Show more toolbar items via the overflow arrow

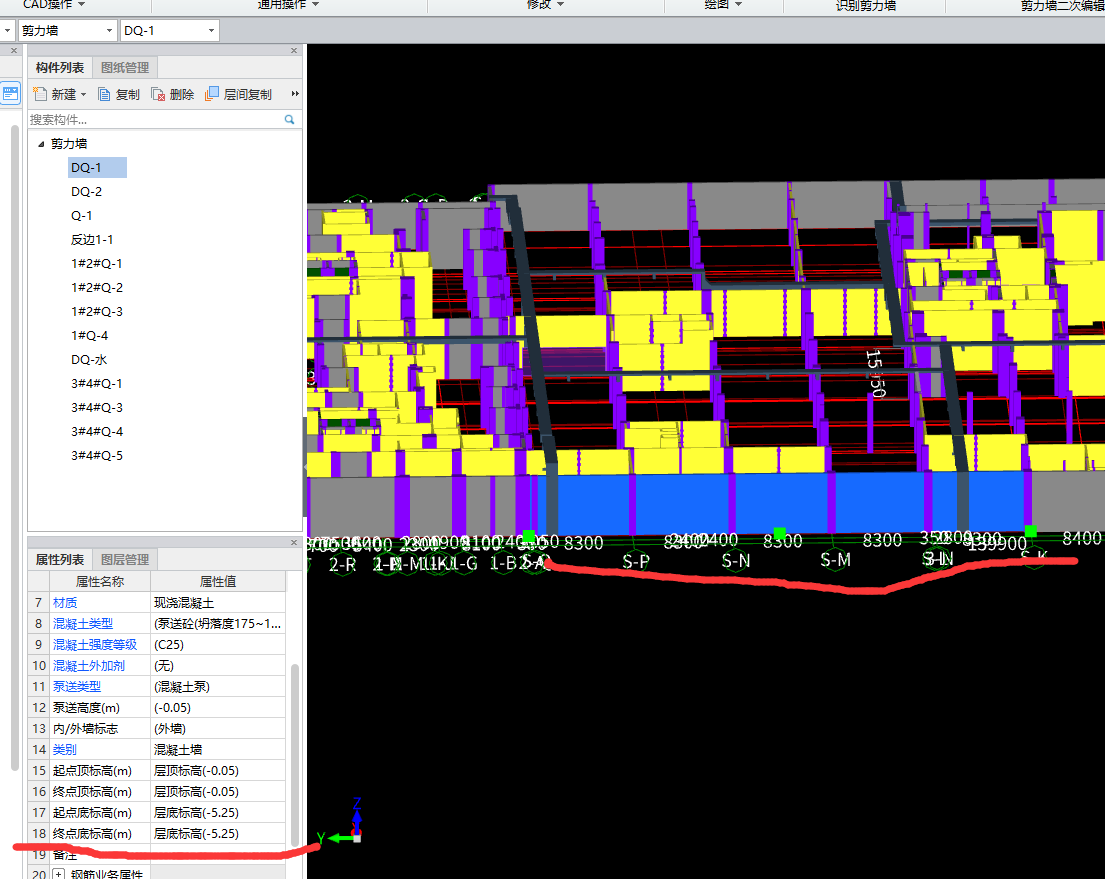click(295, 94)
